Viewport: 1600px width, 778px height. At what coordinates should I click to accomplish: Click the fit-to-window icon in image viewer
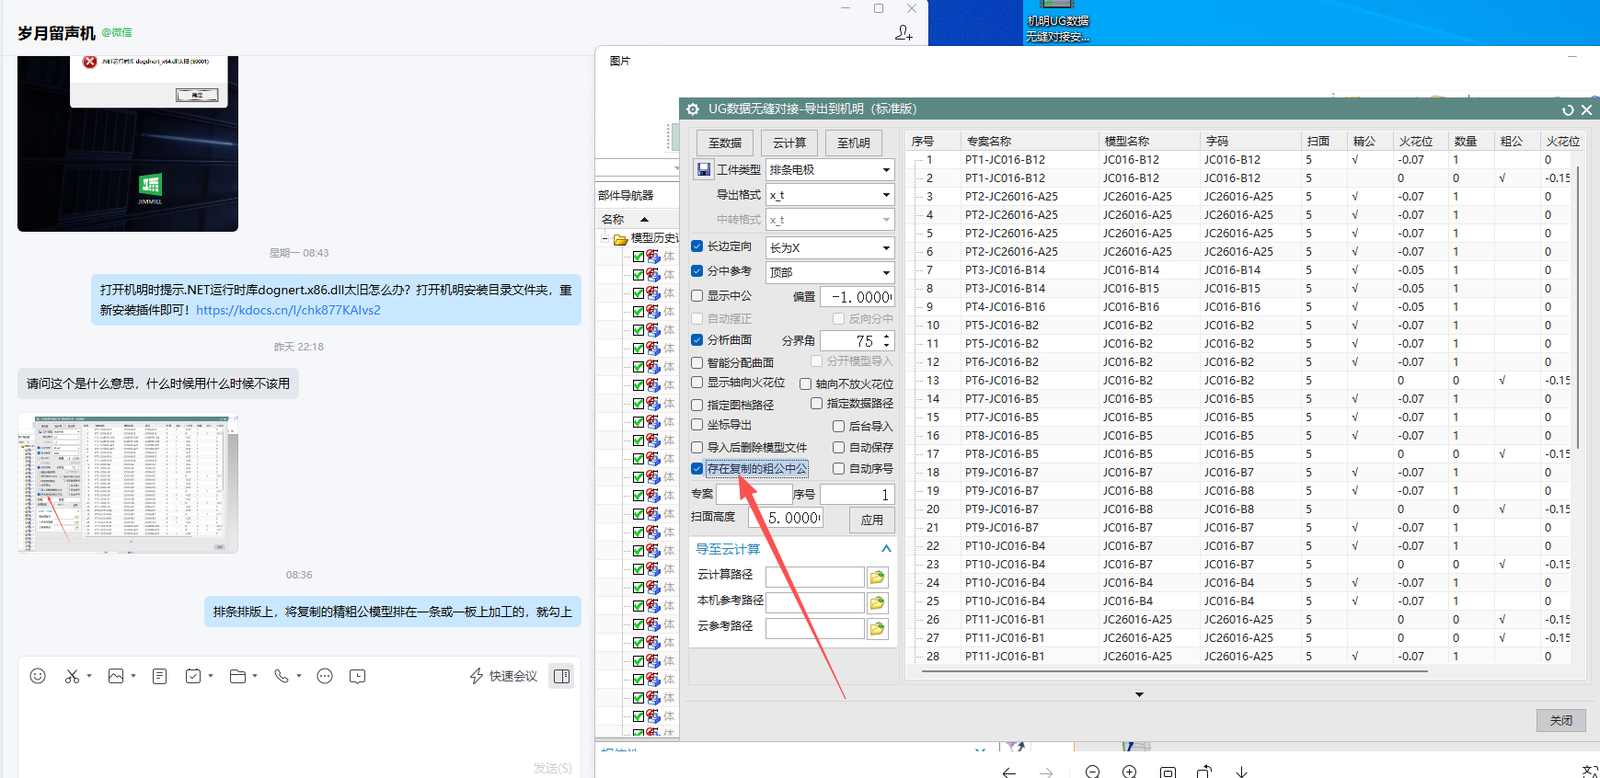click(x=1167, y=772)
